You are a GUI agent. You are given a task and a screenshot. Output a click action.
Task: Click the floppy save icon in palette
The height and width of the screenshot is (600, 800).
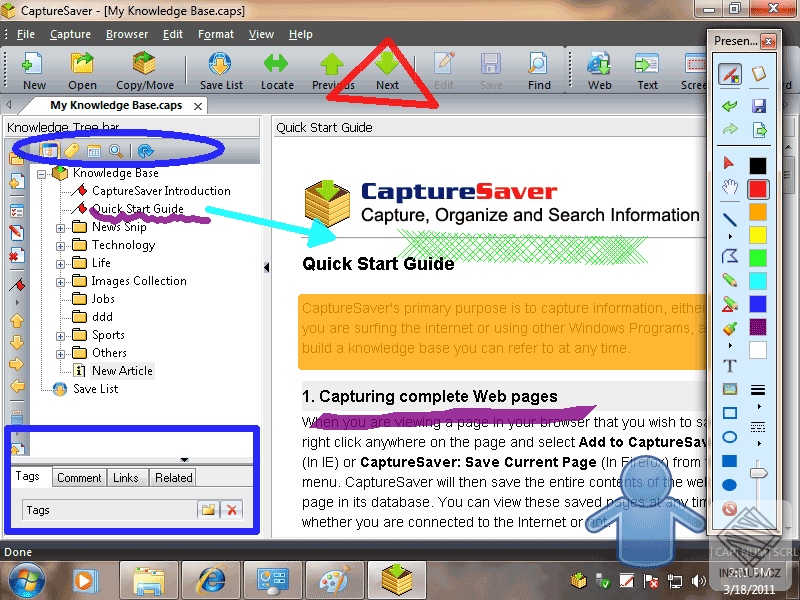pos(759,106)
